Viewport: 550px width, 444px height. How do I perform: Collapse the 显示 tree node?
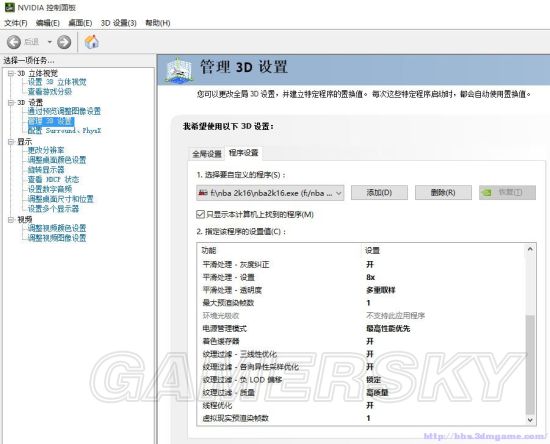click(x=11, y=141)
